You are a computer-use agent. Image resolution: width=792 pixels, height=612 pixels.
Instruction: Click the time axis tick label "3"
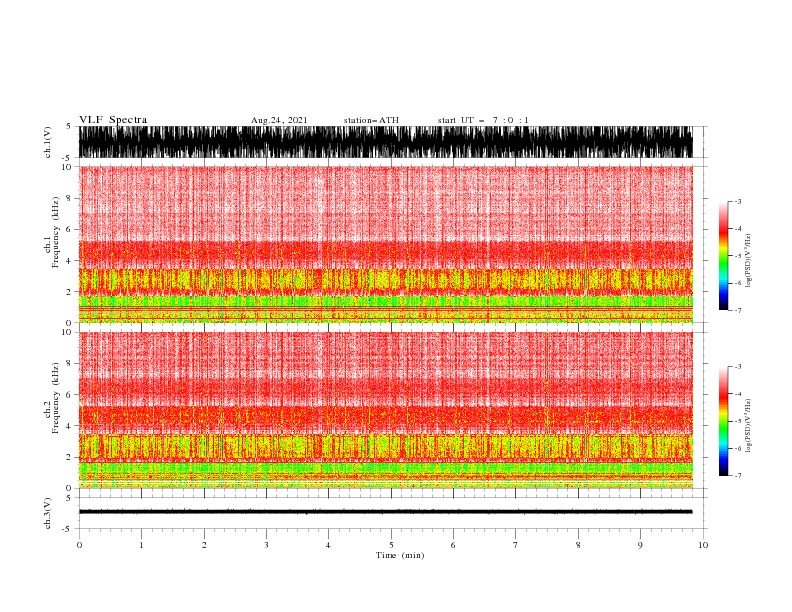(266, 545)
